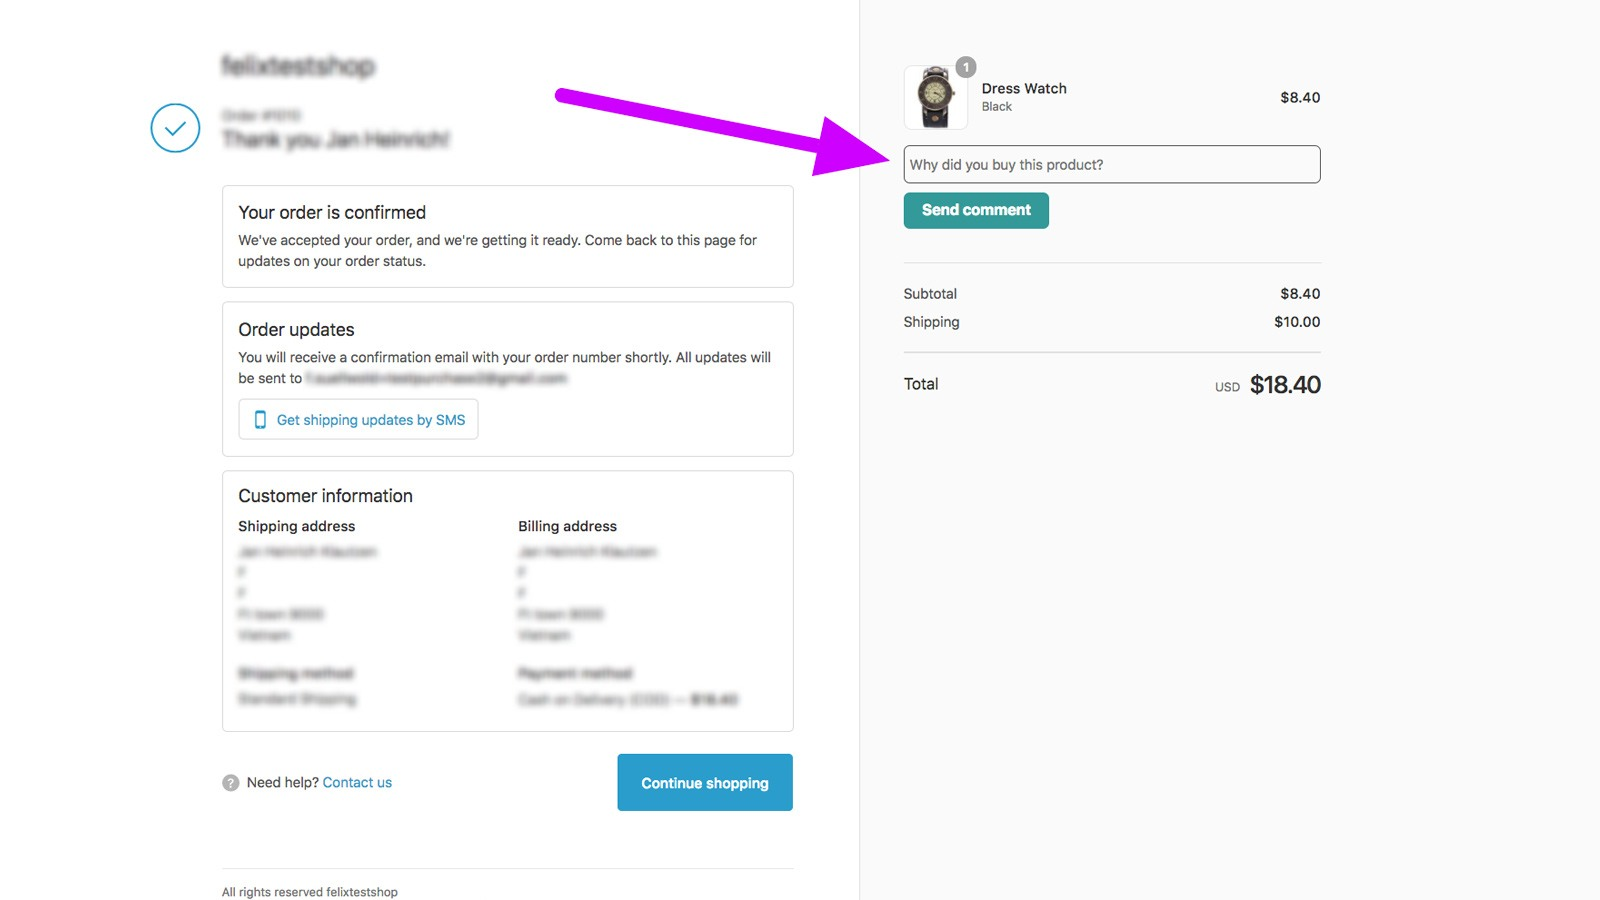Viewport: 1600px width, 900px height.
Task: Click the 'Billing address' label
Action: click(567, 527)
